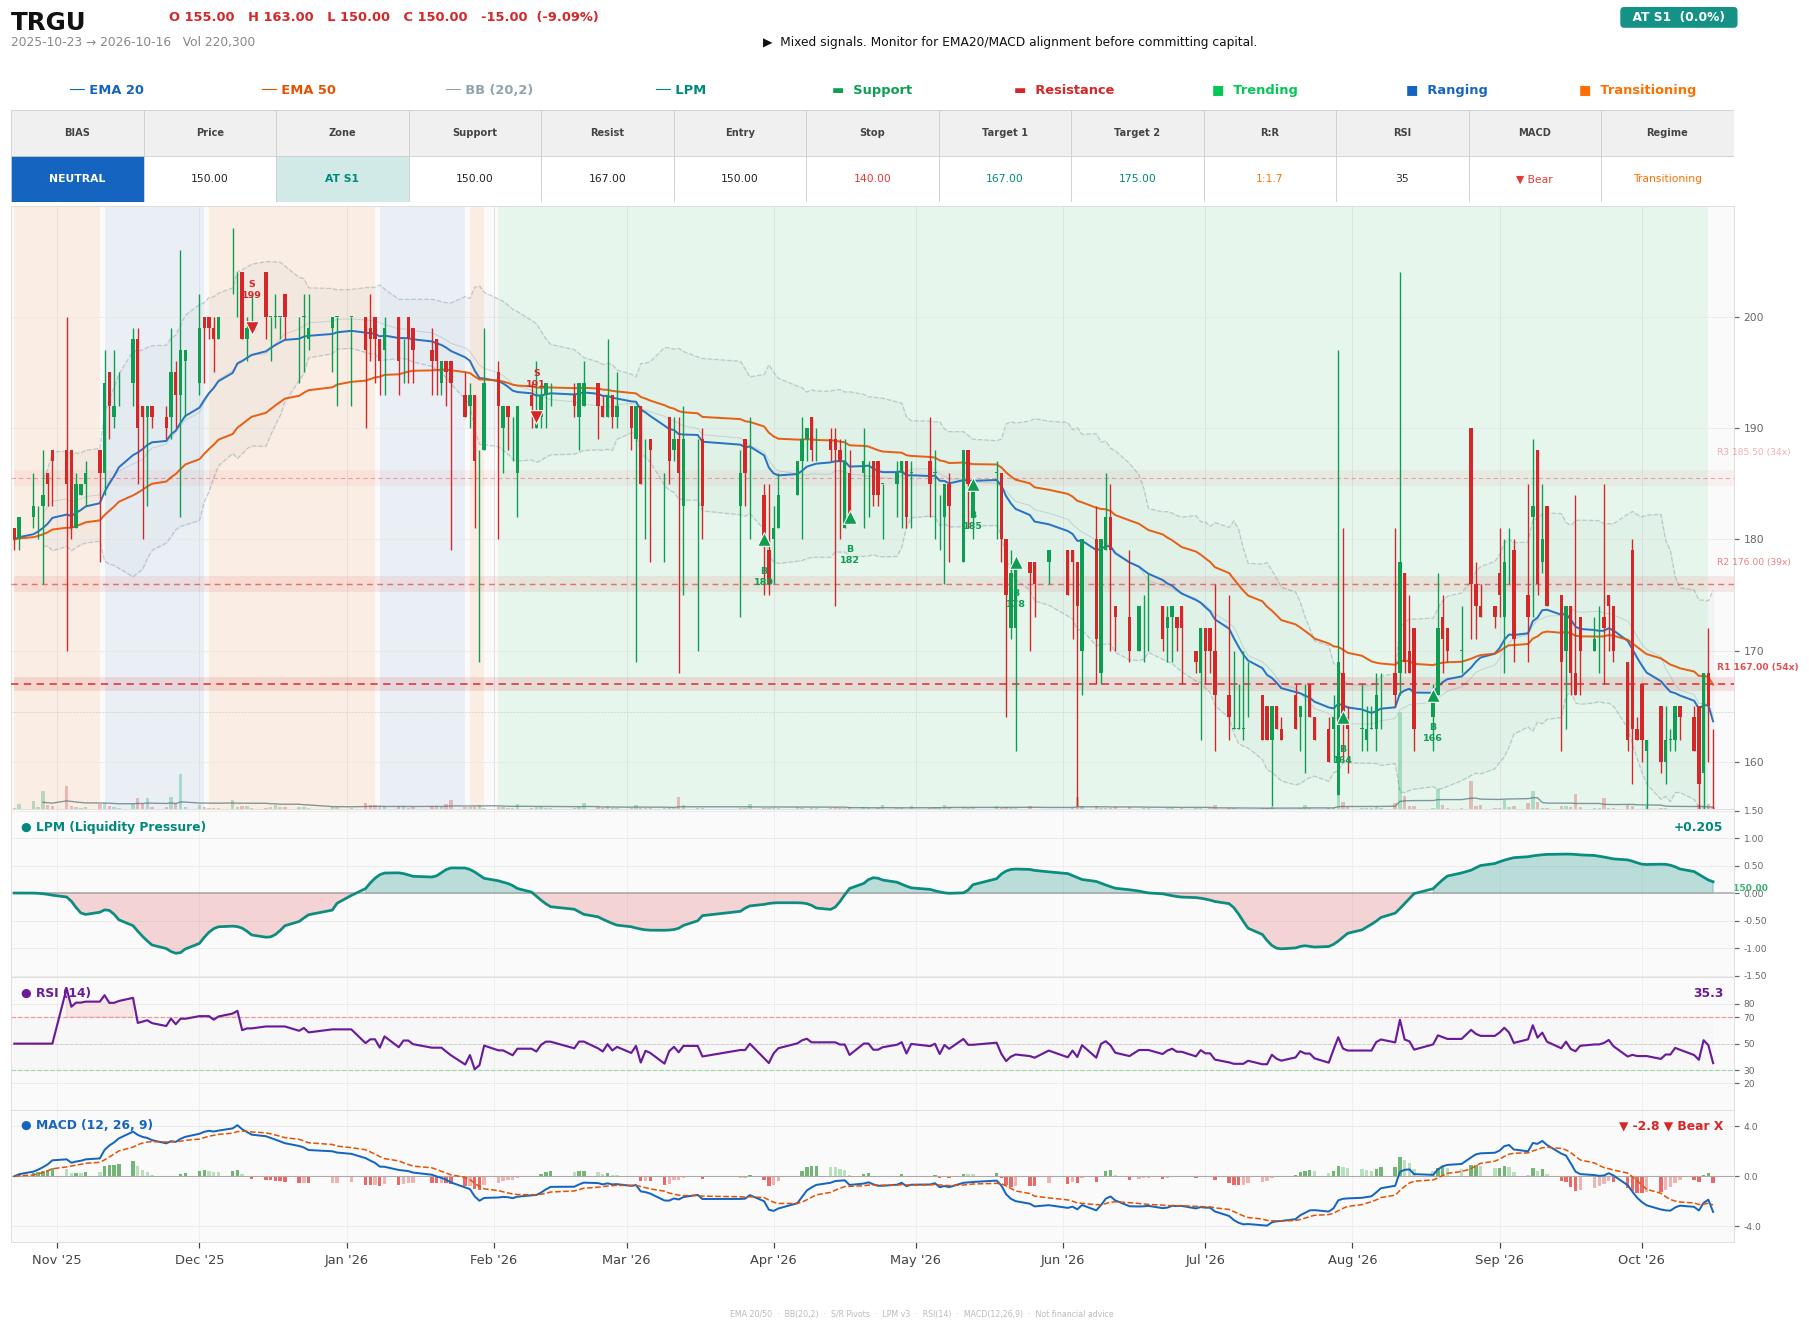Click the Regime column header
The height and width of the screenshot is (1330, 1809).
coord(1667,133)
